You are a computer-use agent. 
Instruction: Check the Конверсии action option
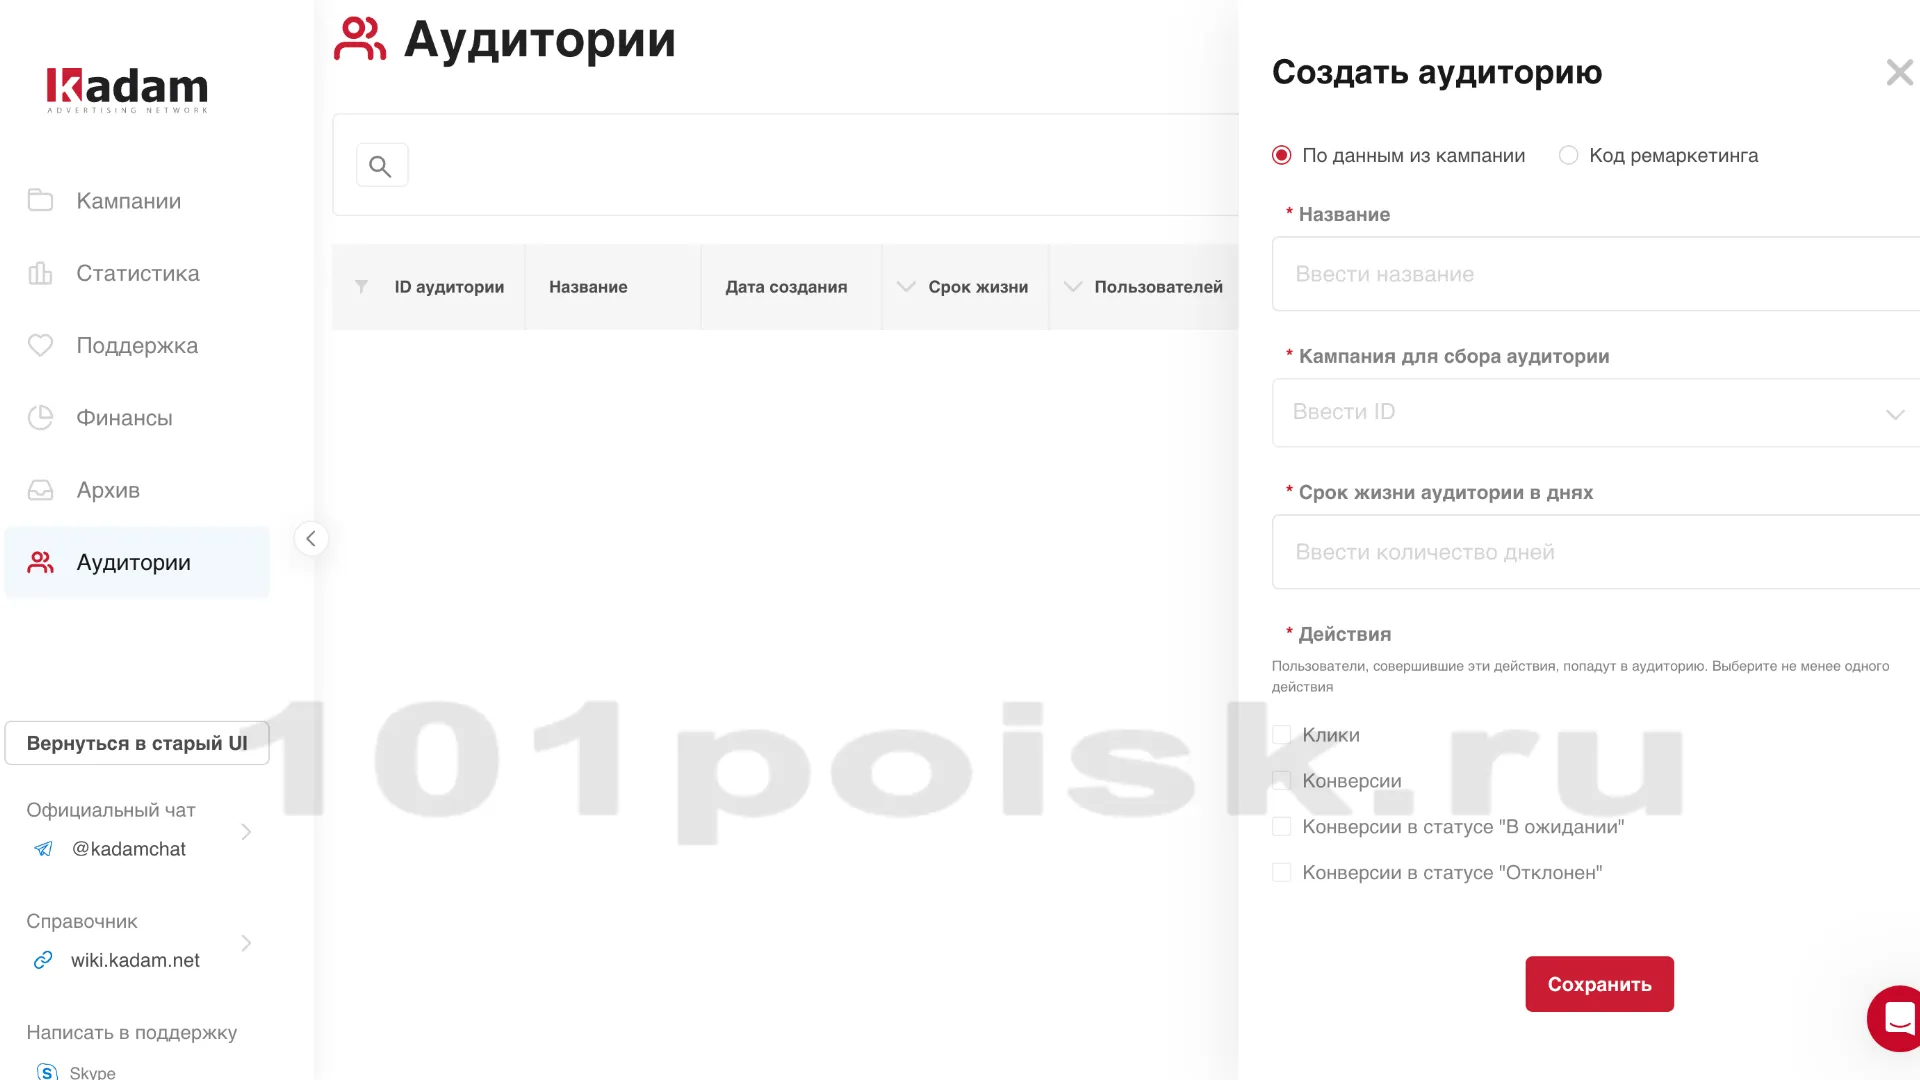click(x=1281, y=780)
